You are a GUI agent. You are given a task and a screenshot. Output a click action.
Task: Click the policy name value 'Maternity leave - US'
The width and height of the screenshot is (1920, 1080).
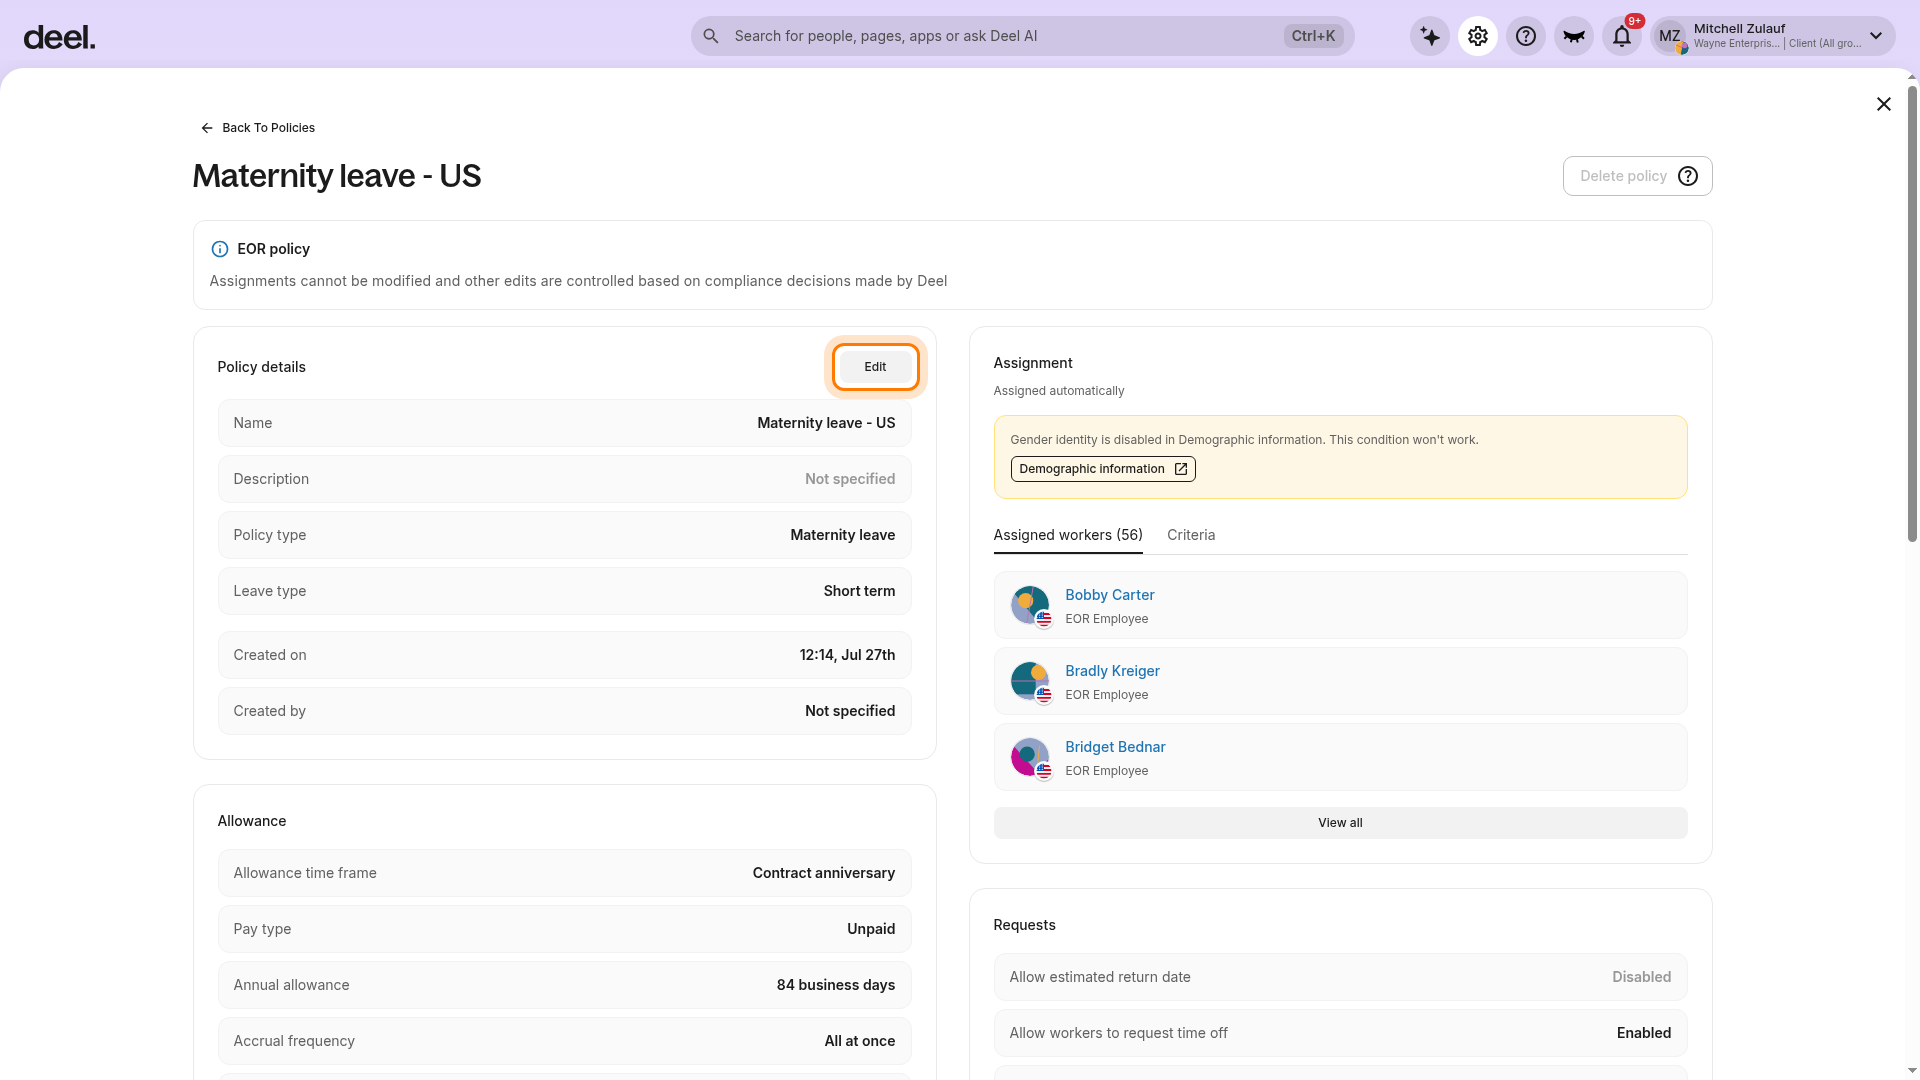tap(826, 423)
